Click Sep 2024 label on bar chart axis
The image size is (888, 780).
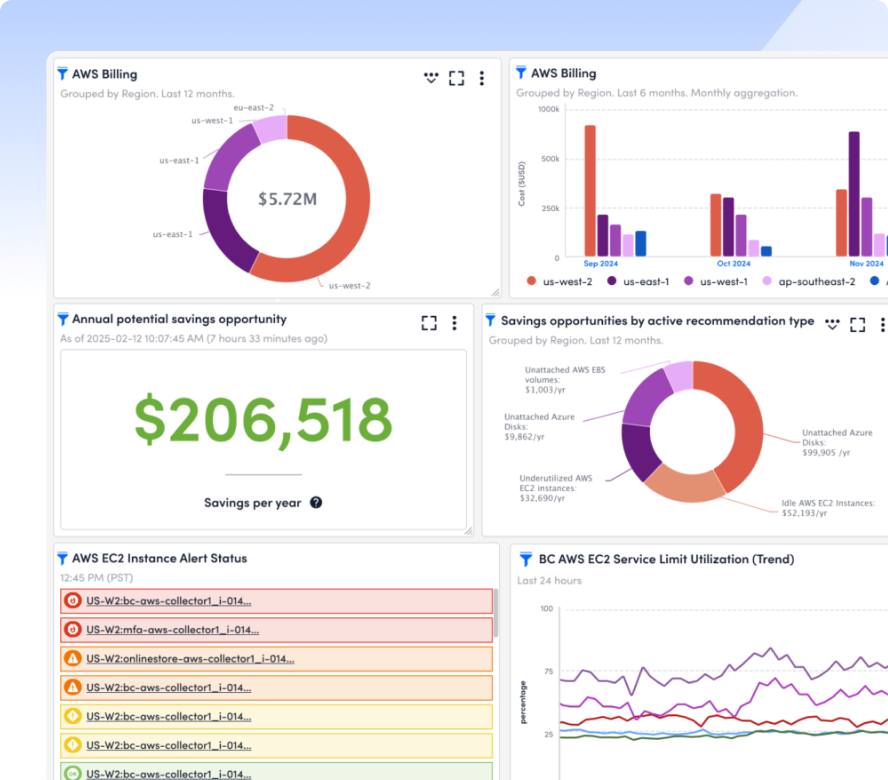coord(600,264)
